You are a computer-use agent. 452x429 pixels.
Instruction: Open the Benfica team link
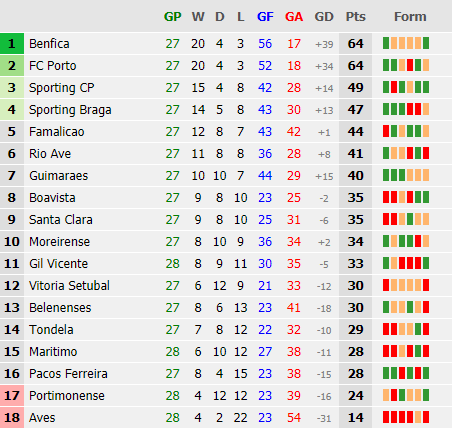point(49,44)
